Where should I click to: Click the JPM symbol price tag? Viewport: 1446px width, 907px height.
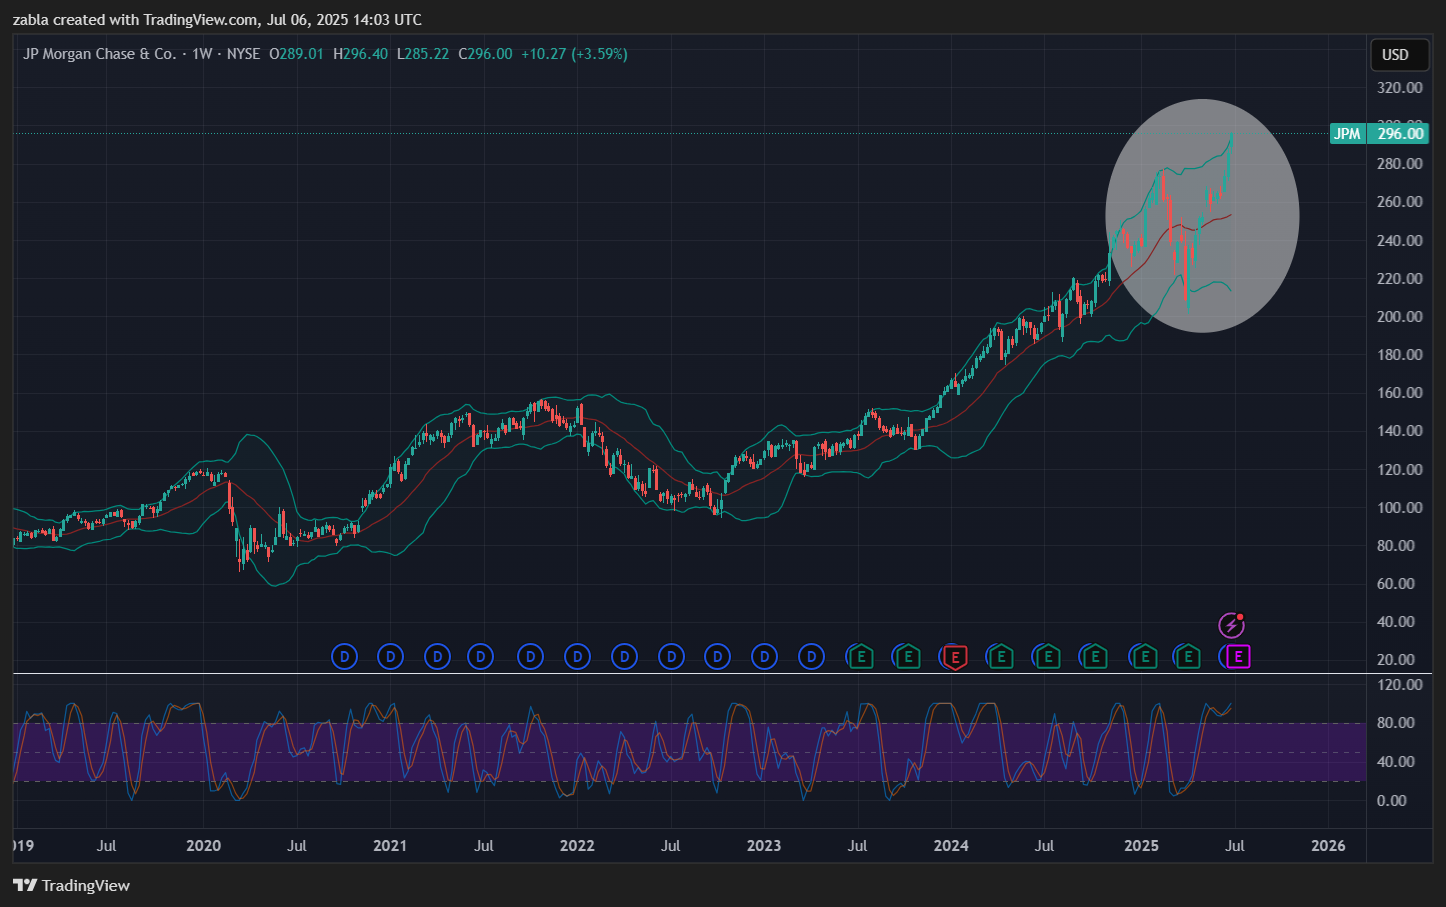coord(1347,134)
